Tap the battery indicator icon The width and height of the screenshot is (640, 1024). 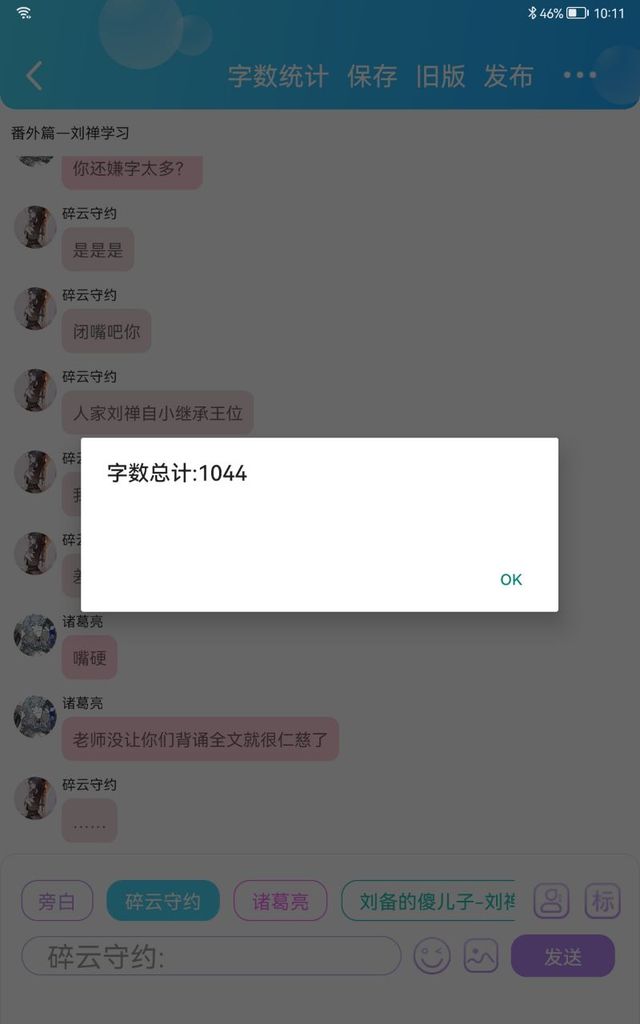tap(577, 13)
